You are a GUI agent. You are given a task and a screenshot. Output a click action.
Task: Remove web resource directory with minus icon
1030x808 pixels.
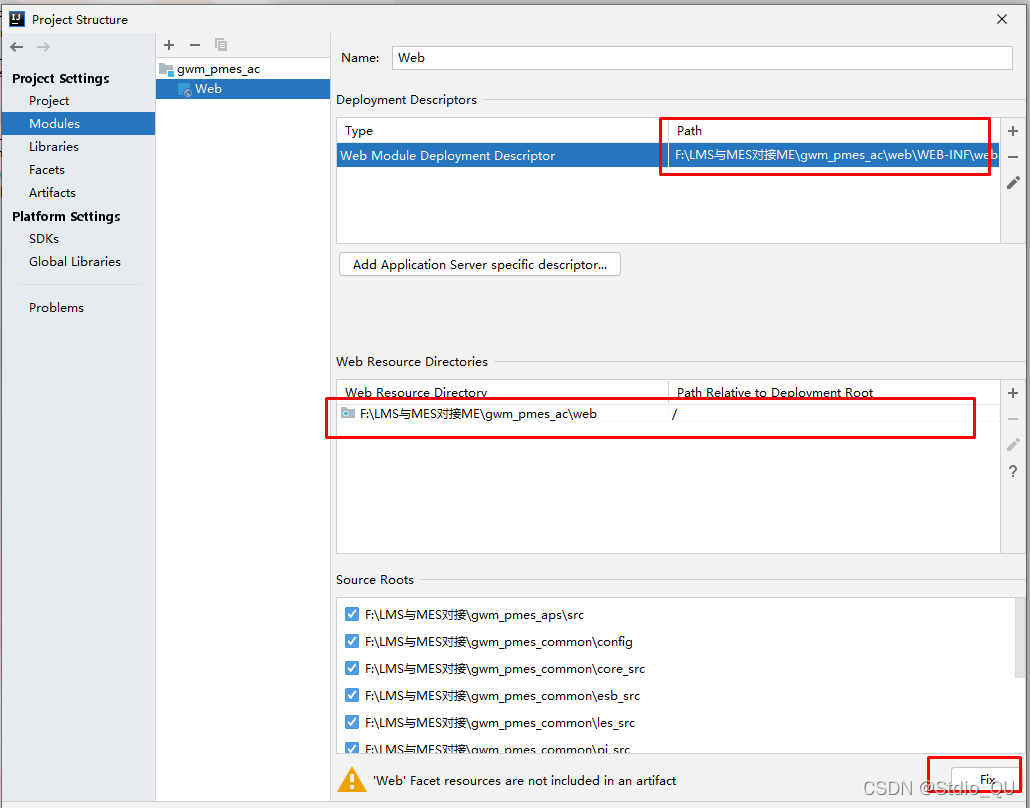(1013, 419)
